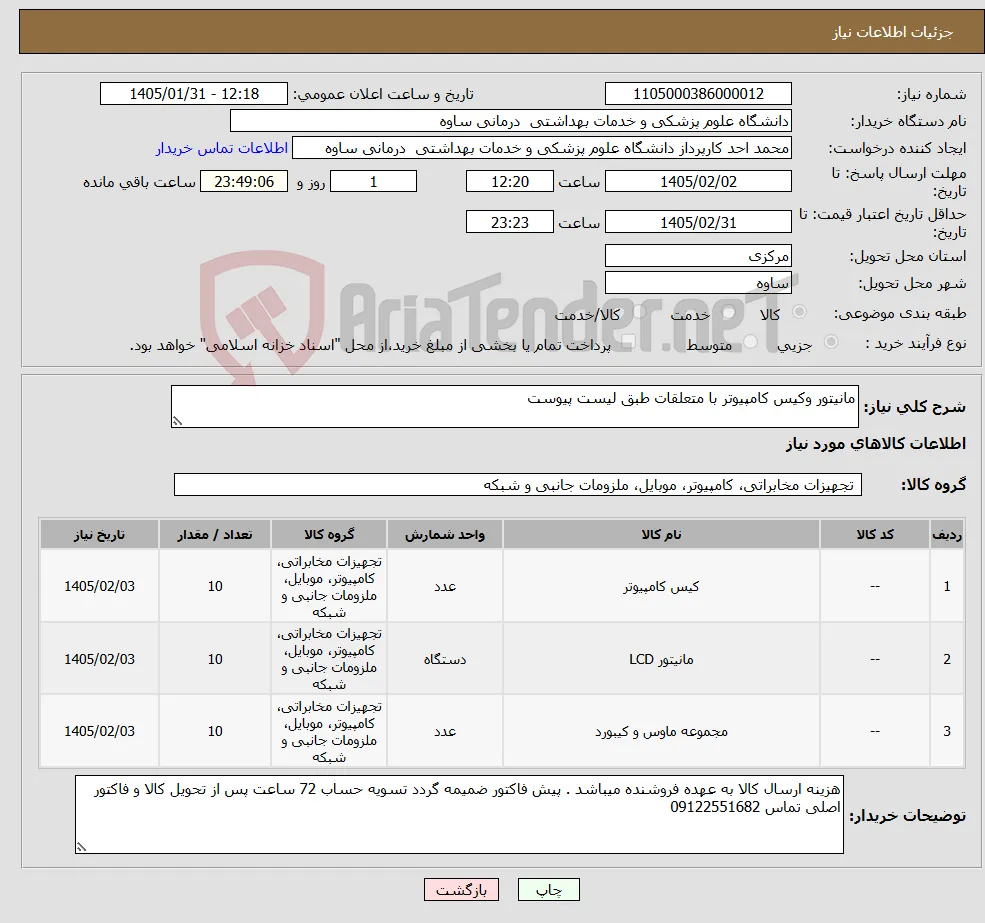The image size is (985, 923).
Task: Select the کالا radio button
Action: pos(800,312)
